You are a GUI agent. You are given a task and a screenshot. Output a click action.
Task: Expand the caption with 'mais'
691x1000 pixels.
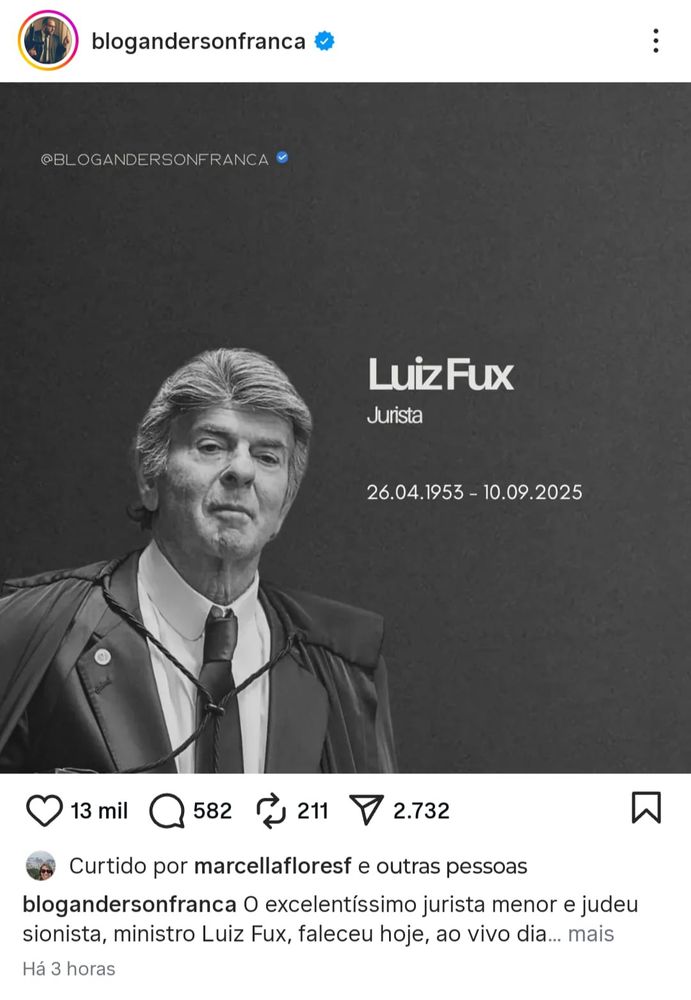pos(591,934)
